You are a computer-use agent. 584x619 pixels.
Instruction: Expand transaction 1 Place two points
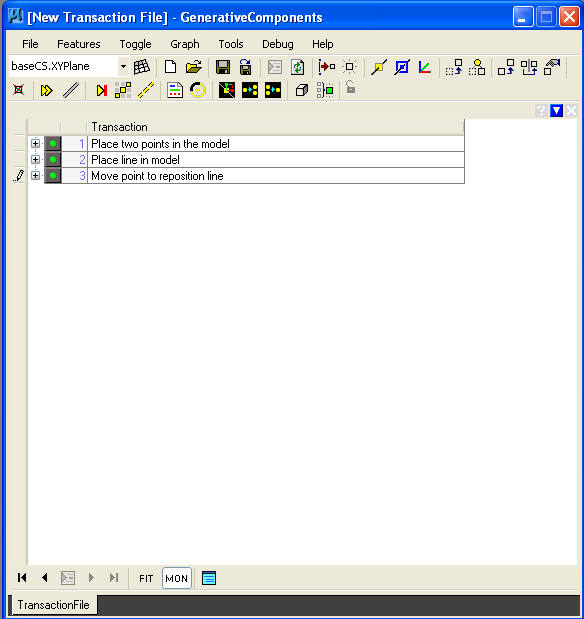point(35,143)
